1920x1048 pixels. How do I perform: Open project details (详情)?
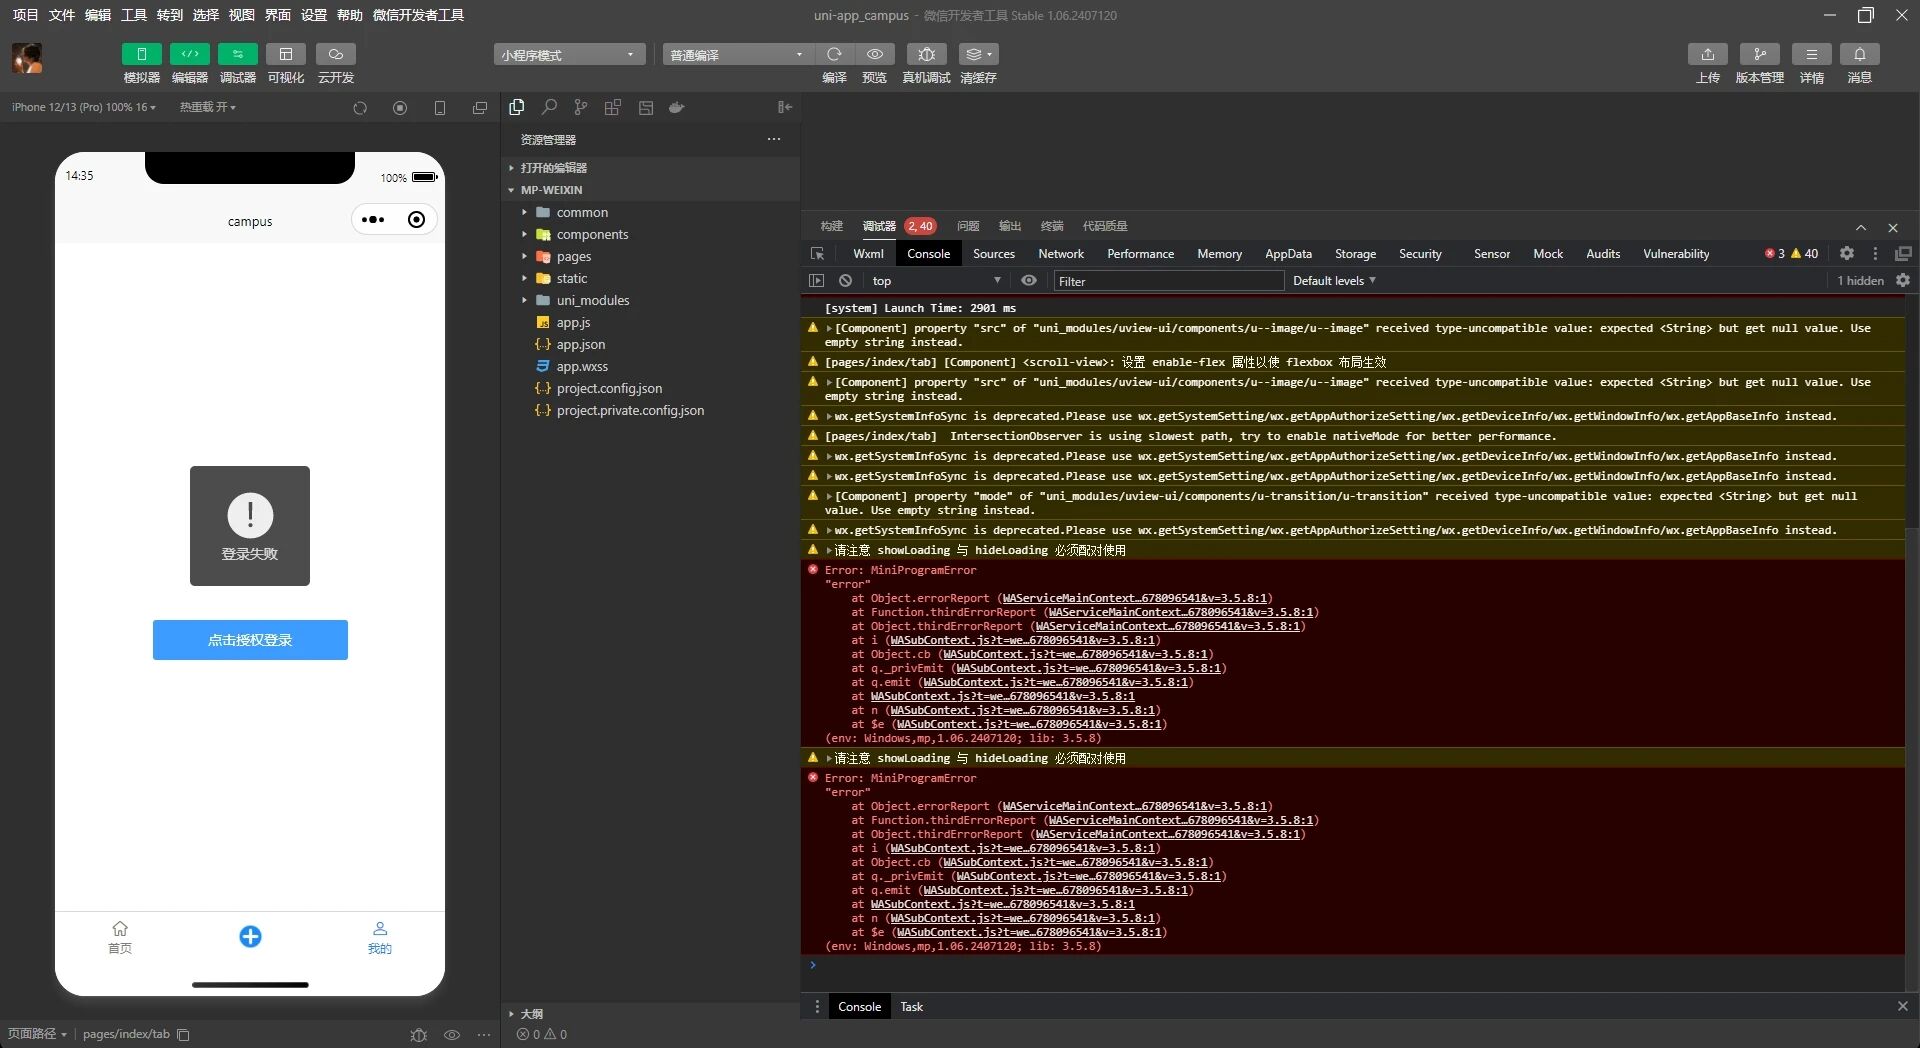1812,54
